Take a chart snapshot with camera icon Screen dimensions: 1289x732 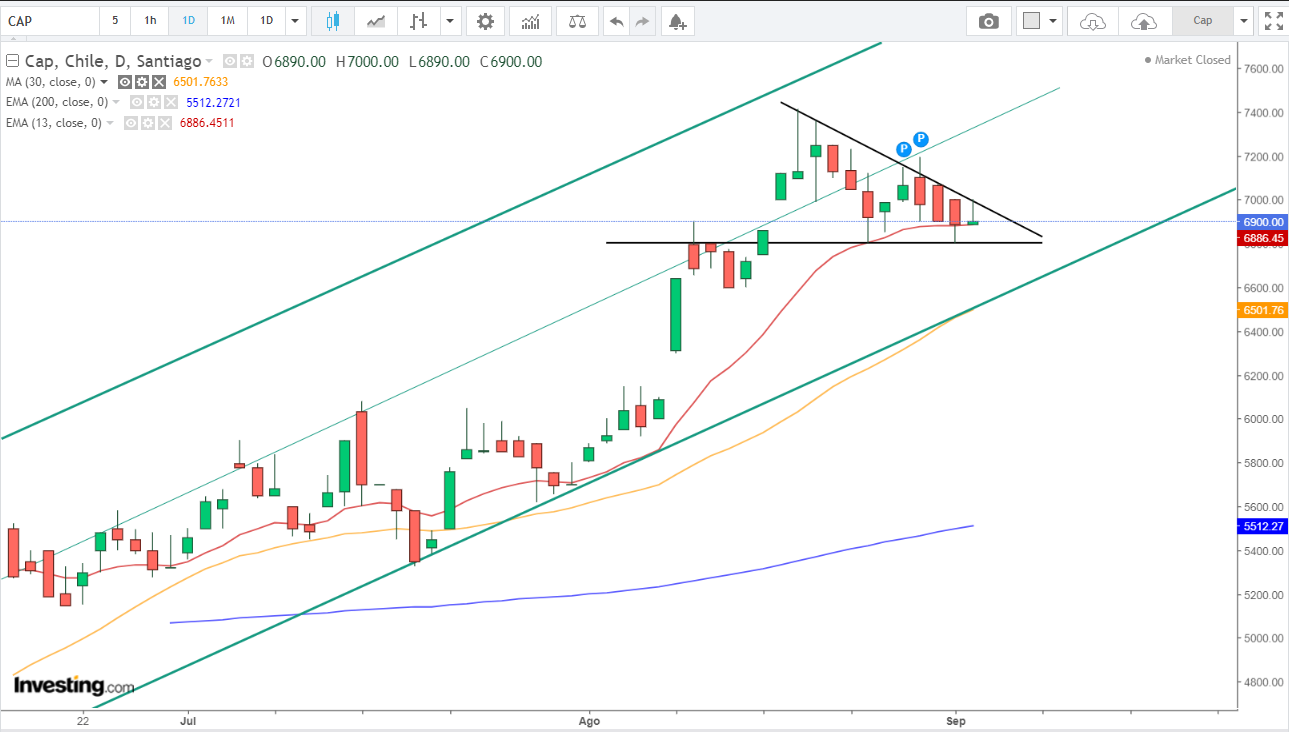coord(989,20)
